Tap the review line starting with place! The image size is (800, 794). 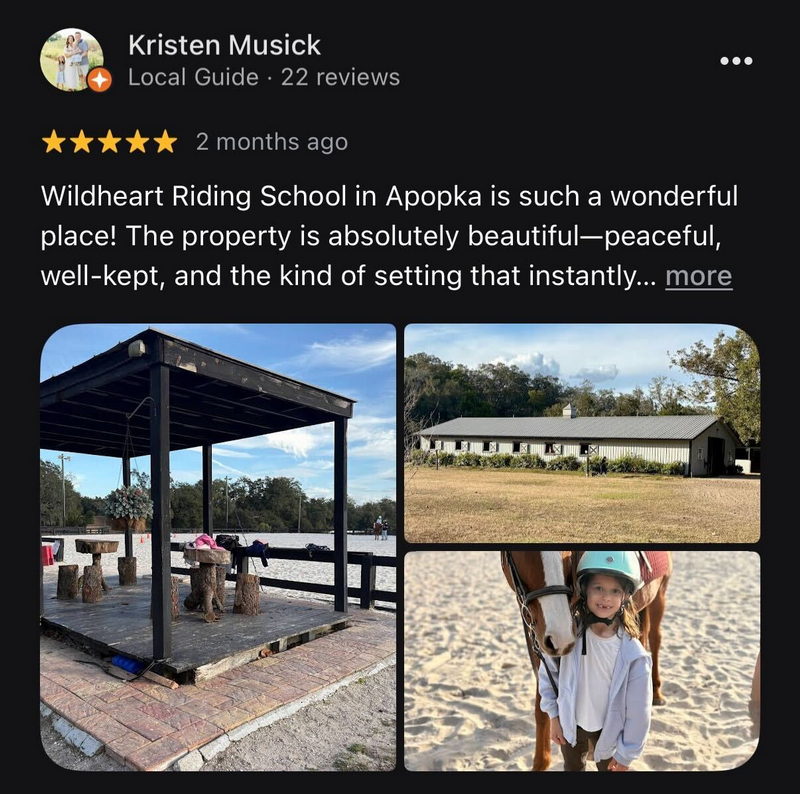tap(381, 236)
